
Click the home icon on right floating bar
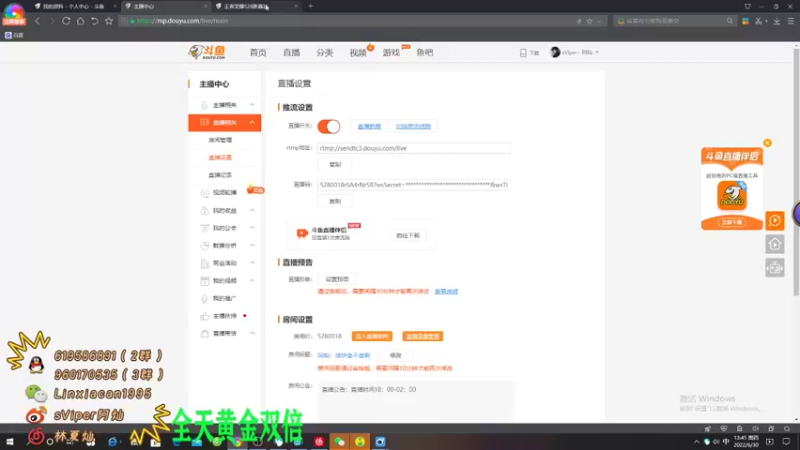[774, 244]
